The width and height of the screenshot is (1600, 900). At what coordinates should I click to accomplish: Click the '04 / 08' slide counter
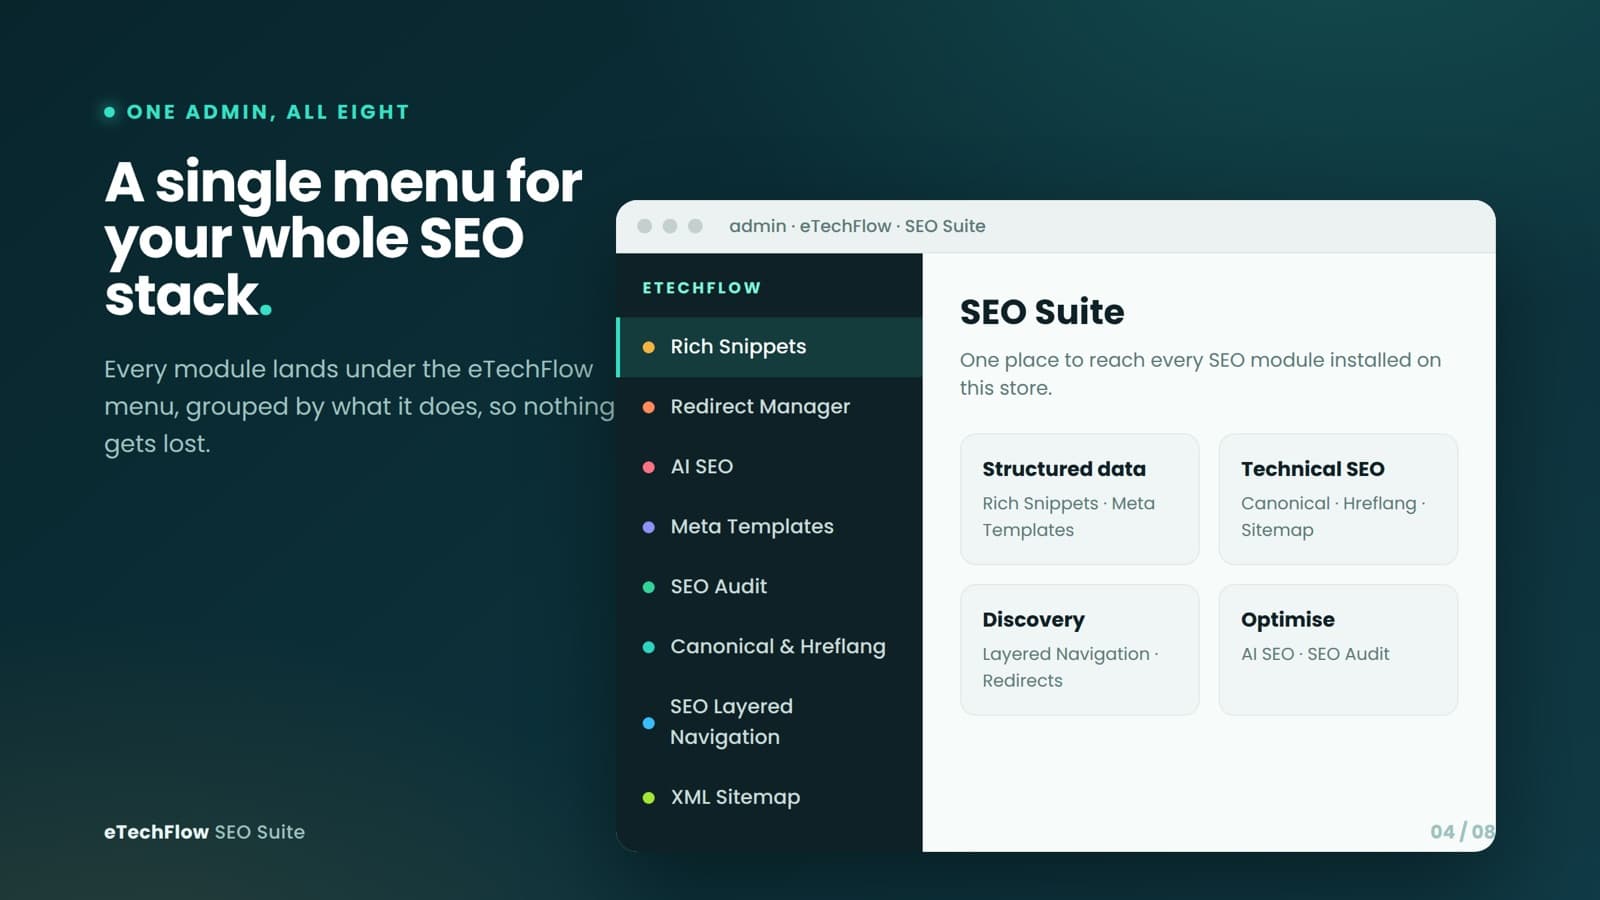pos(1462,832)
